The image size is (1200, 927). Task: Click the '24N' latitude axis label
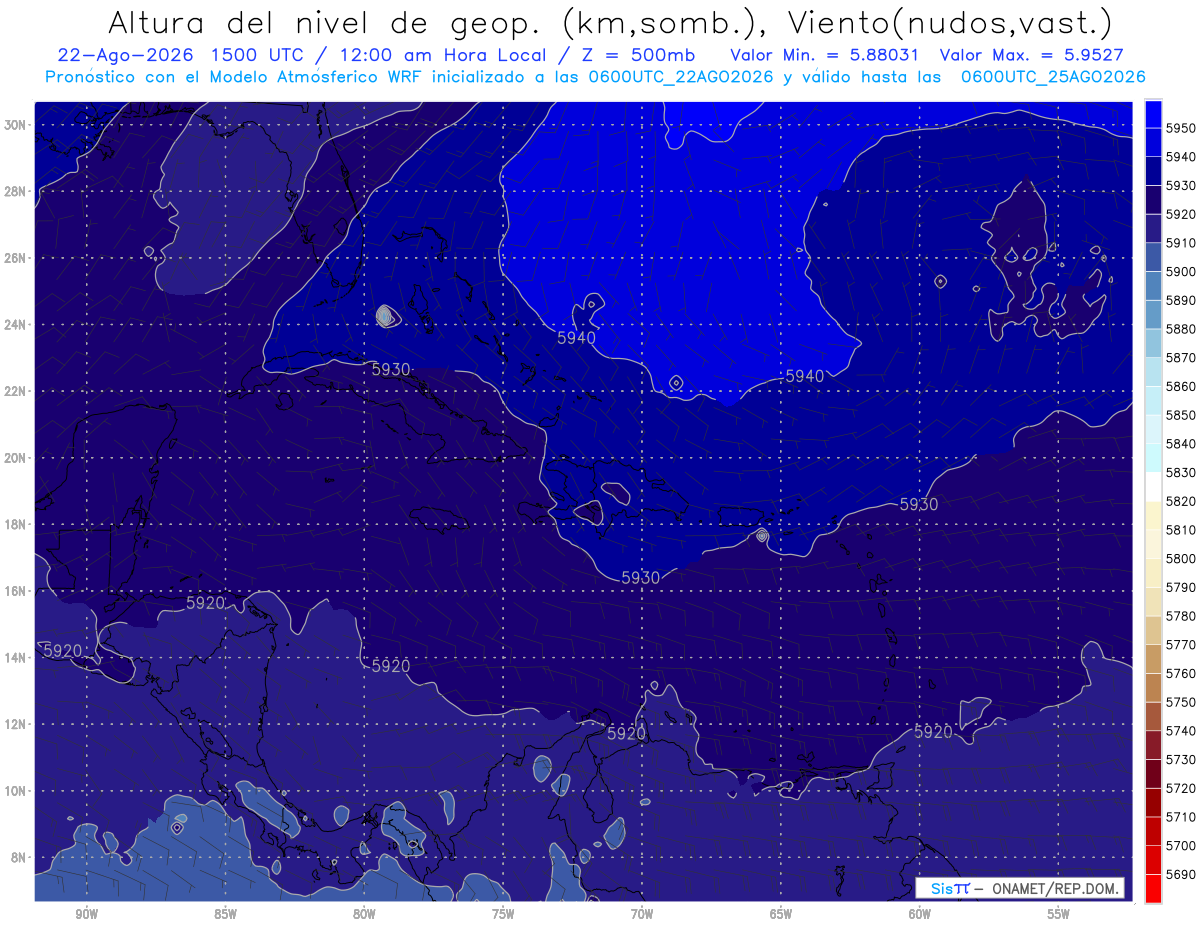click(14, 325)
